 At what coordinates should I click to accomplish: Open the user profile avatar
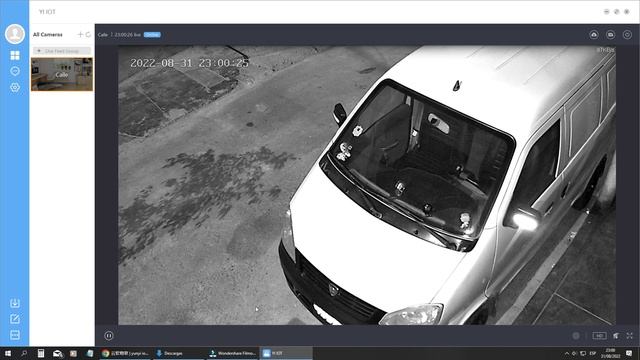15,33
